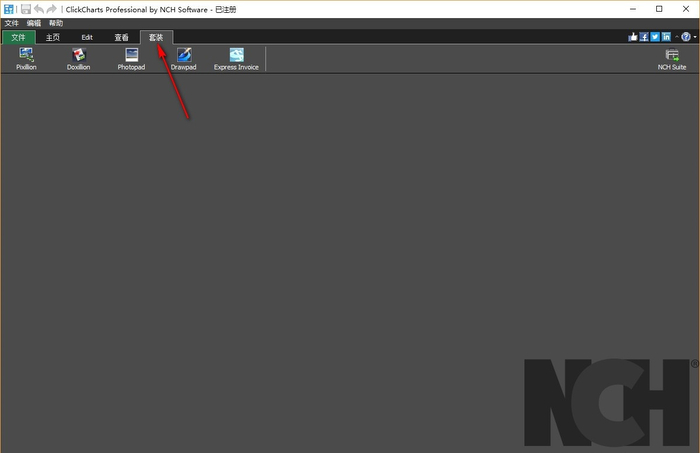Switch to the 主页 ribbon tab
Image resolution: width=700 pixels, height=453 pixels.
[x=53, y=37]
